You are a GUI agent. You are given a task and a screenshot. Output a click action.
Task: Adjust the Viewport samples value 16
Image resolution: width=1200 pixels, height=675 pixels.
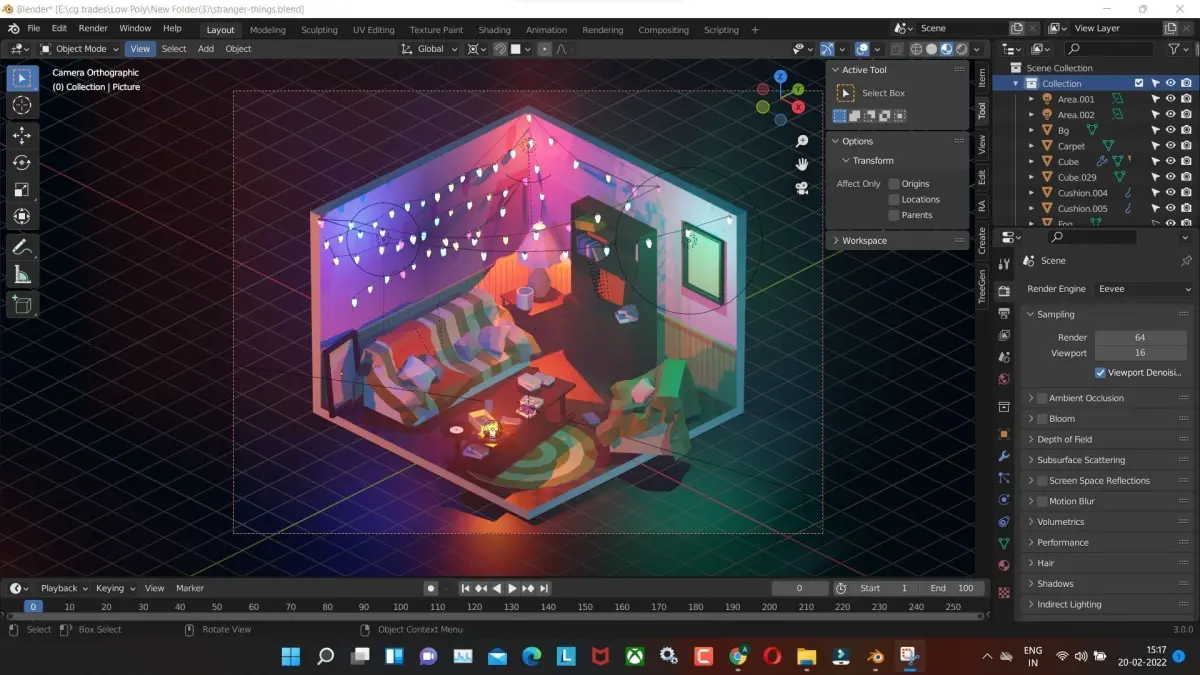1139,353
